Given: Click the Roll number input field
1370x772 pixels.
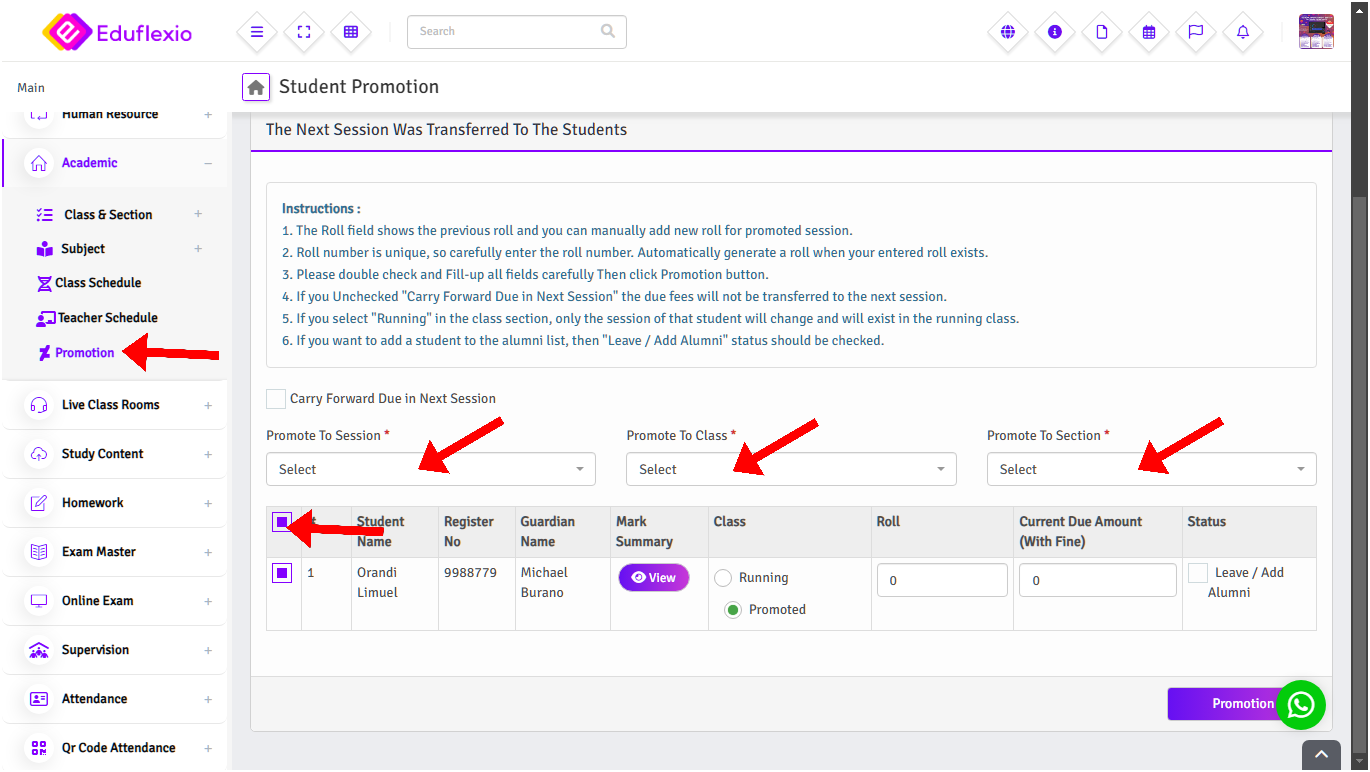Looking at the screenshot, I should [x=941, y=580].
